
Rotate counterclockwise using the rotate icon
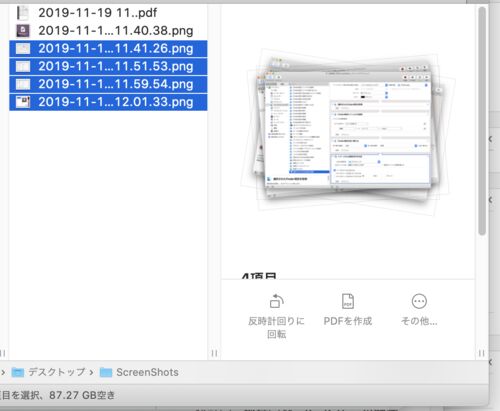276,301
